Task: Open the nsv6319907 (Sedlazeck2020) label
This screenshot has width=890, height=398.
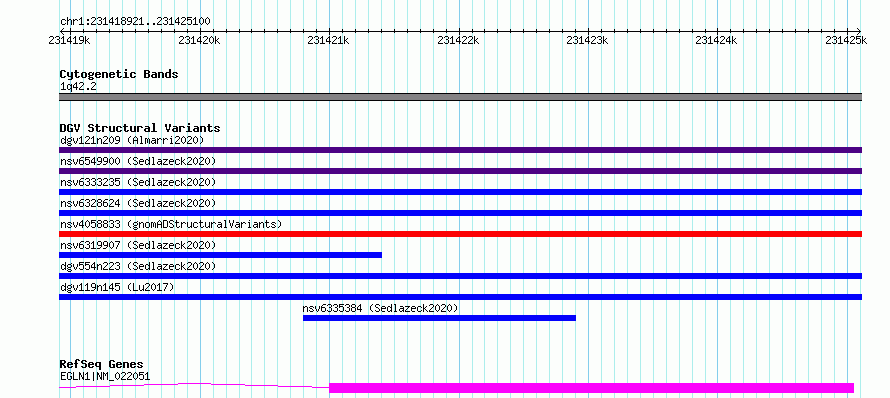Action: pos(138,245)
